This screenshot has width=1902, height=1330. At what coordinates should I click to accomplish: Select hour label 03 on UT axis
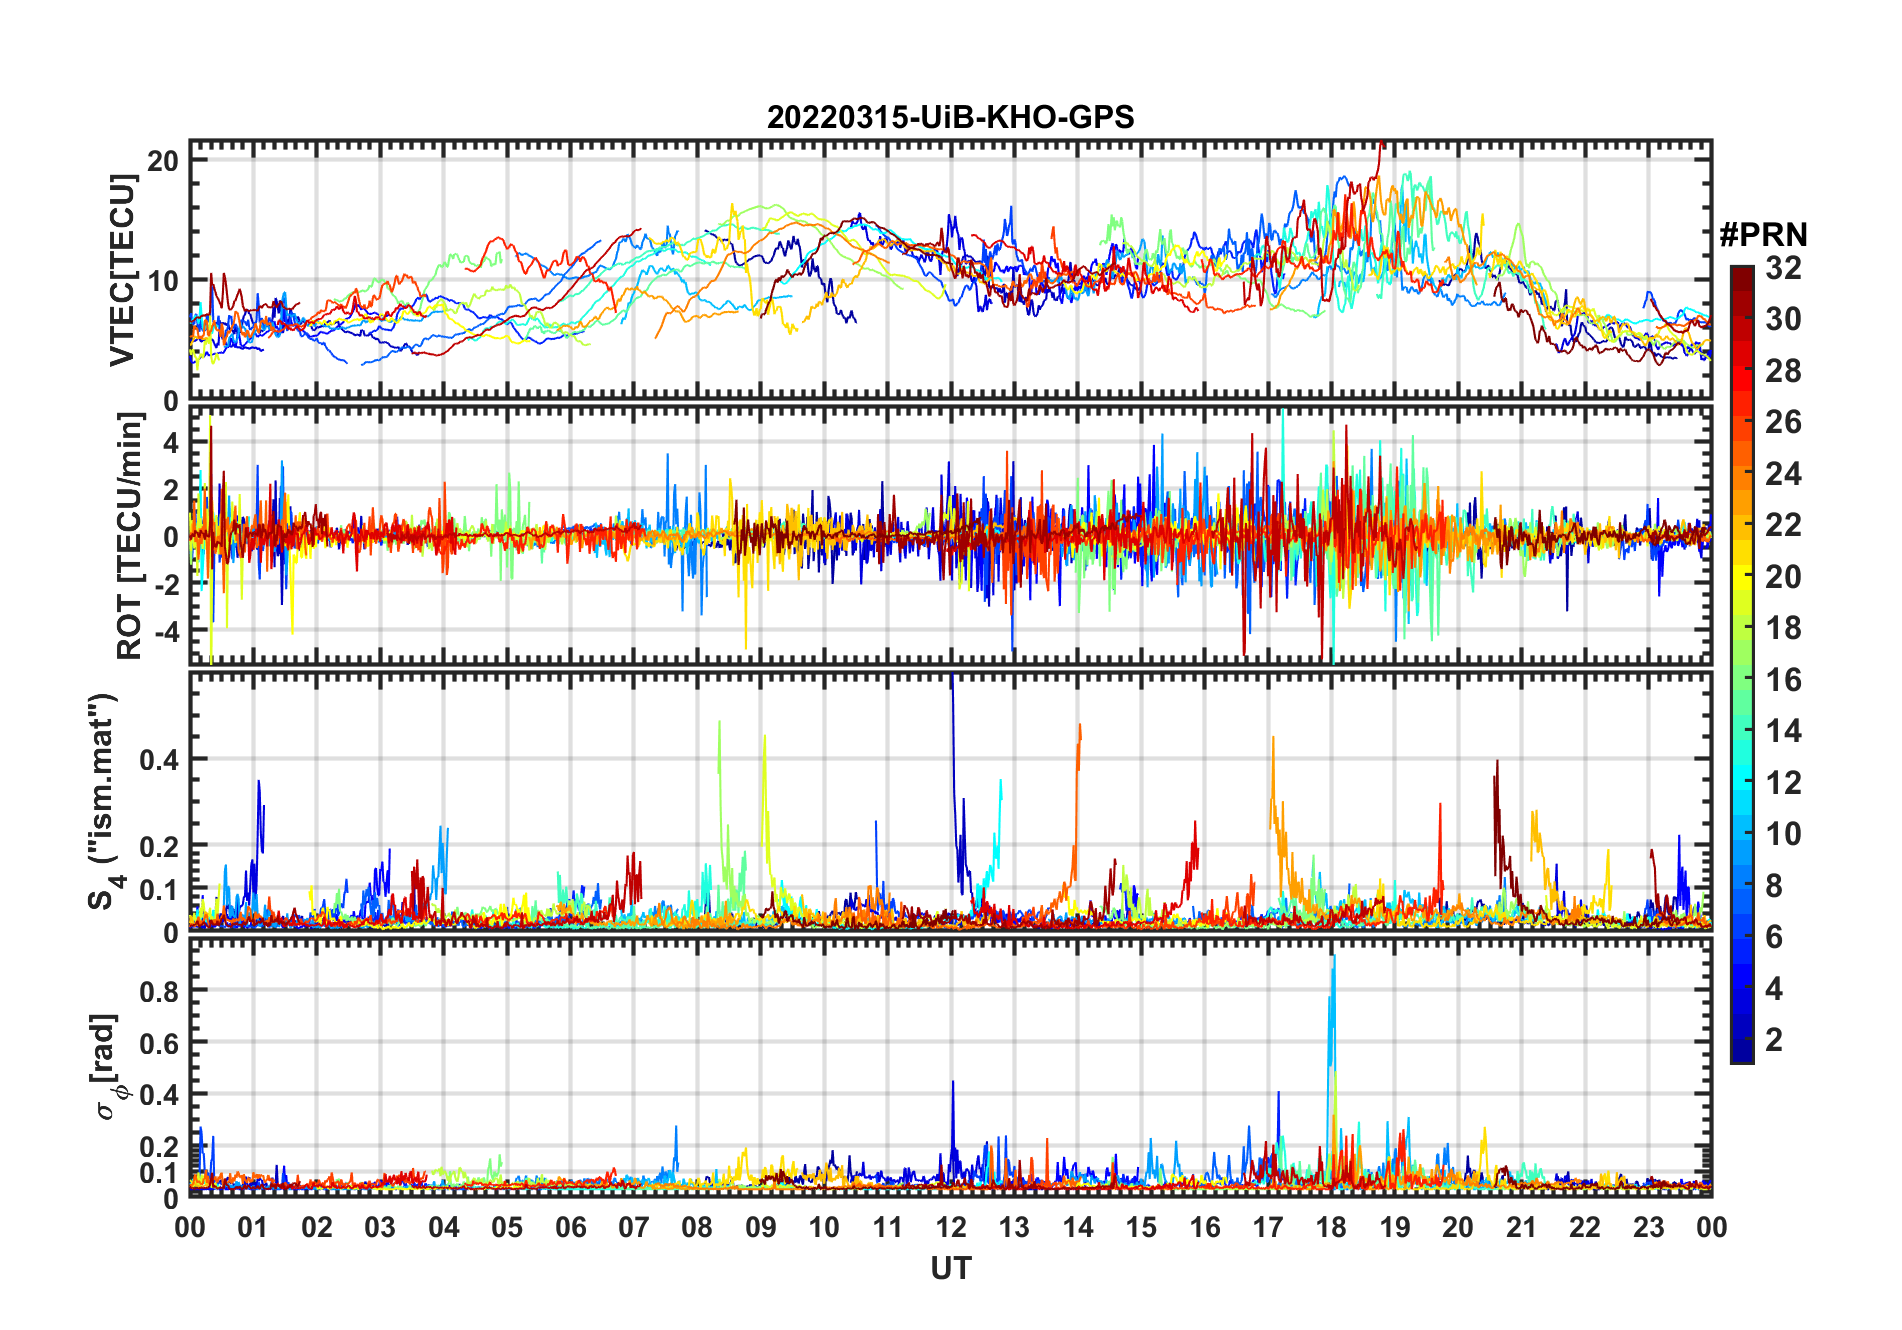pos(380,1228)
